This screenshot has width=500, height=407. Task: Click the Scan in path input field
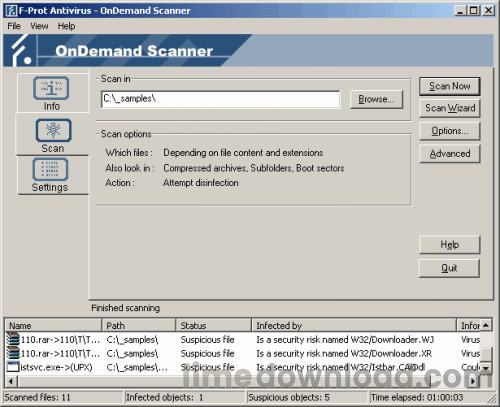pos(221,99)
